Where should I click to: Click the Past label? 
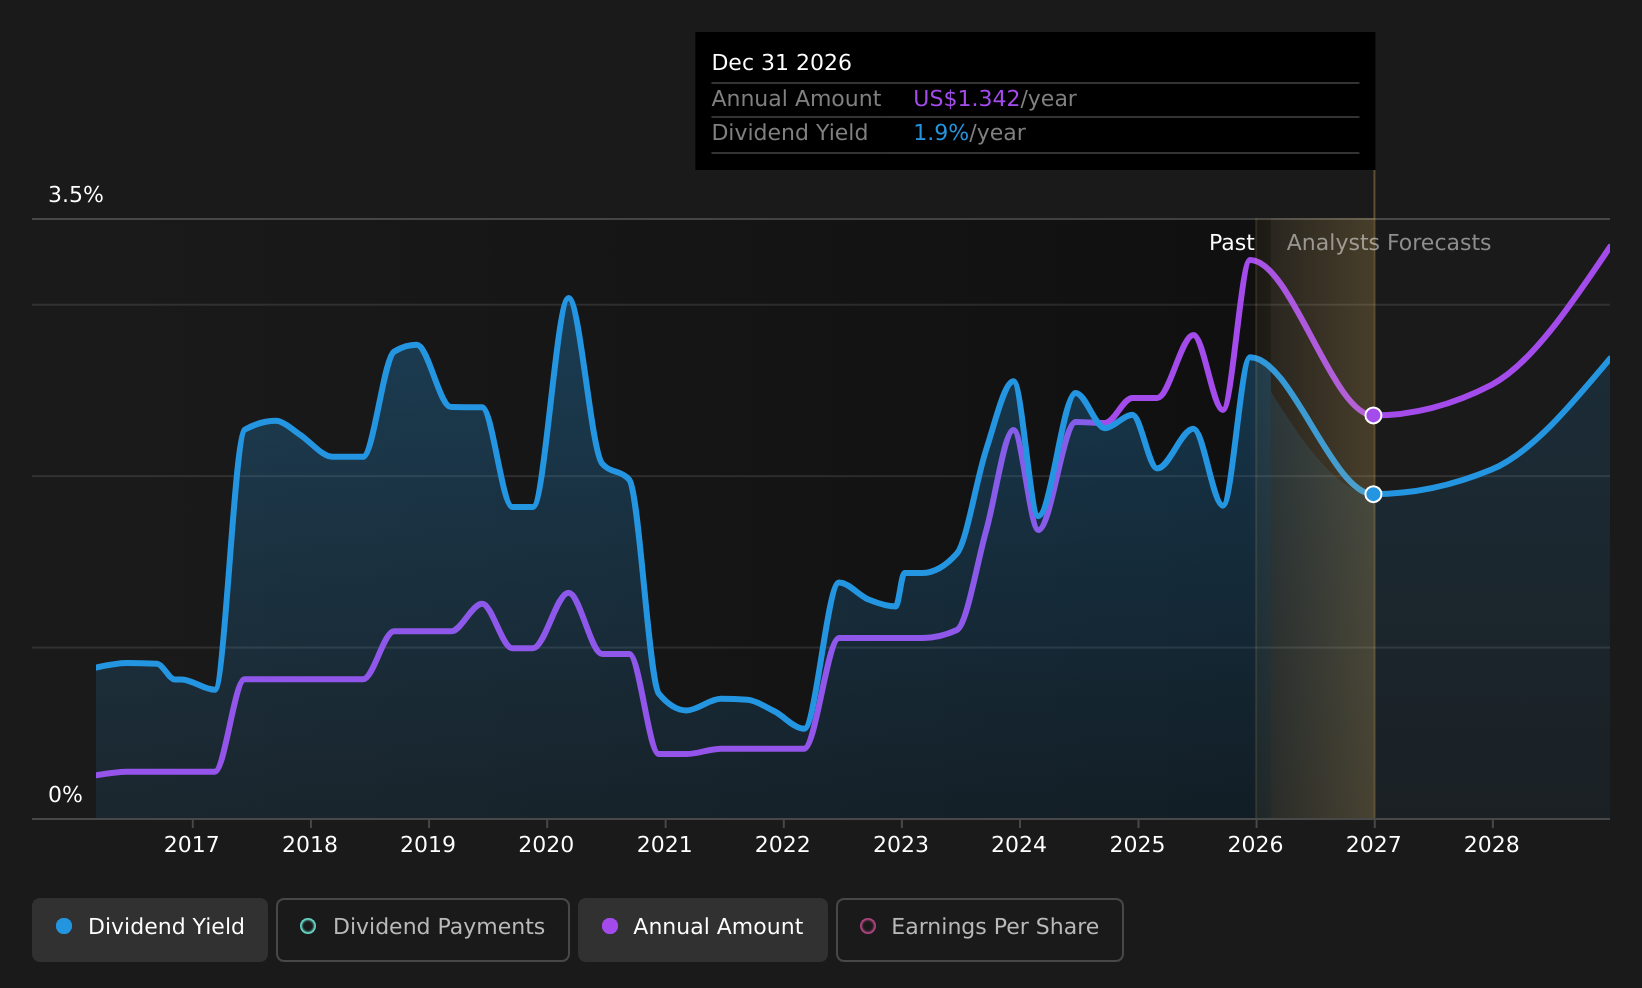click(1231, 243)
